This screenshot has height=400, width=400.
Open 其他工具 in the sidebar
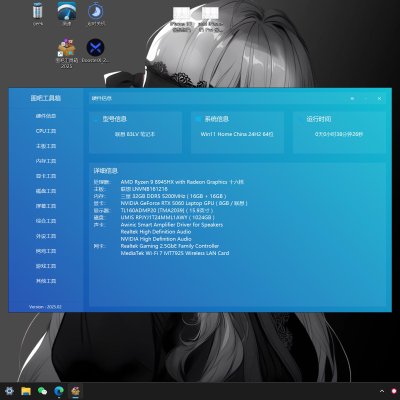(x=46, y=281)
